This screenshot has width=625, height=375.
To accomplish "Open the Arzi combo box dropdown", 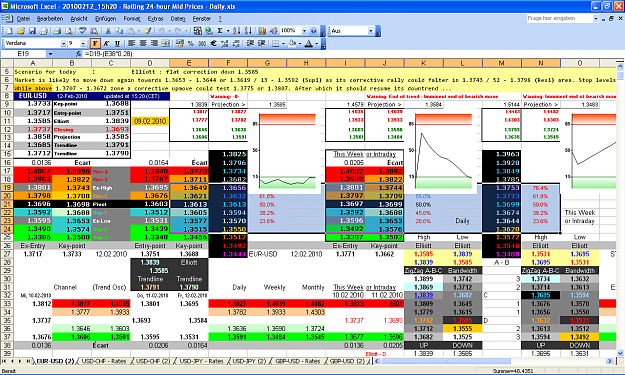I will (370, 31).
